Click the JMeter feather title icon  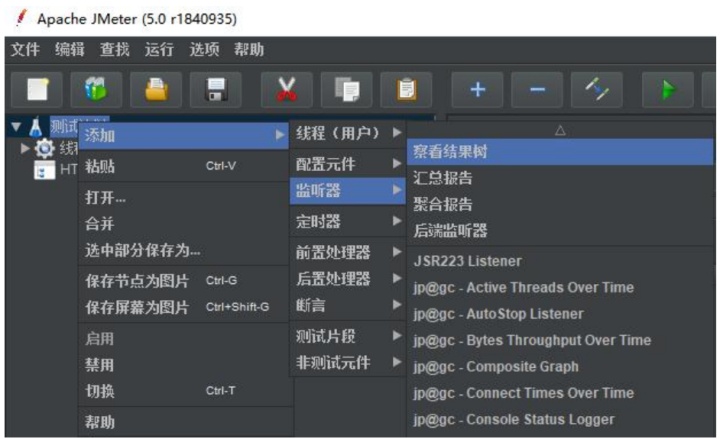[22, 18]
